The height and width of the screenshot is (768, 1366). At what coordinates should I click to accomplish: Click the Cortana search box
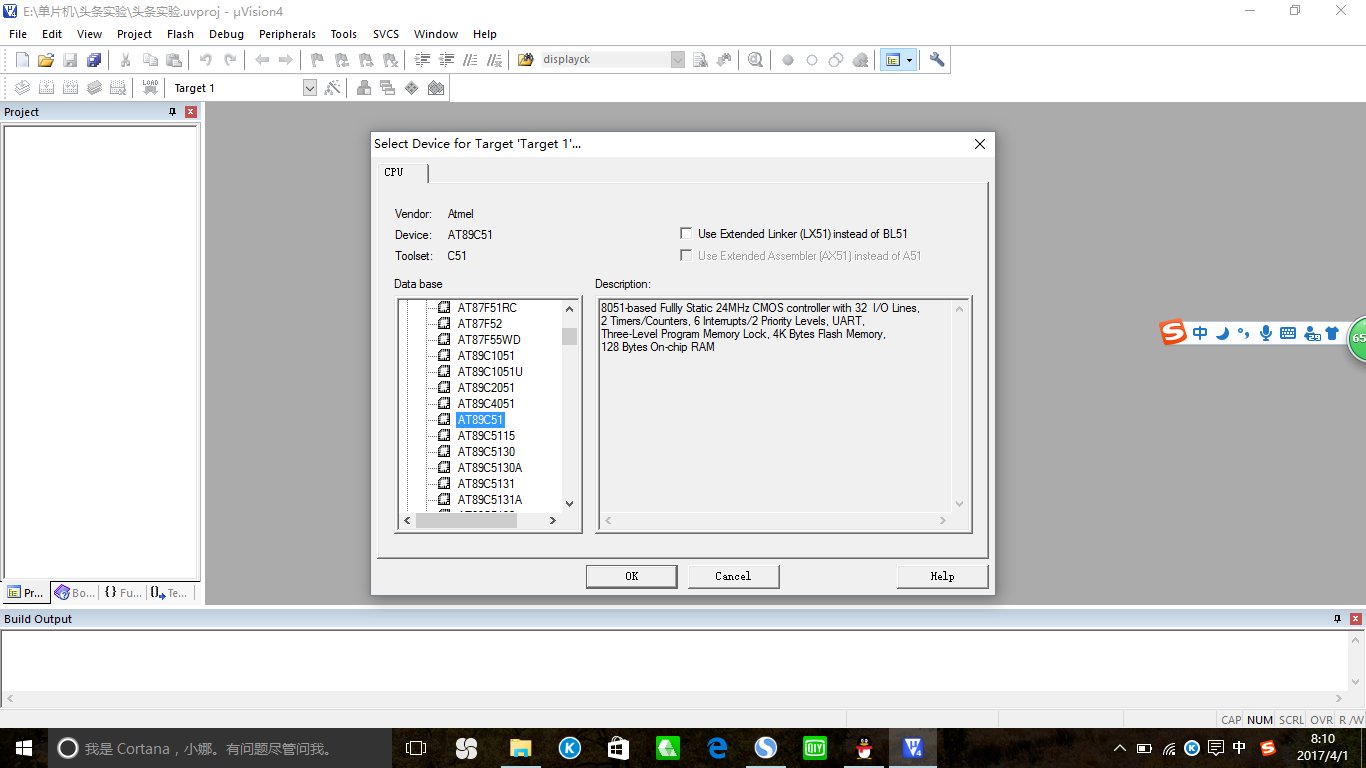(220, 748)
